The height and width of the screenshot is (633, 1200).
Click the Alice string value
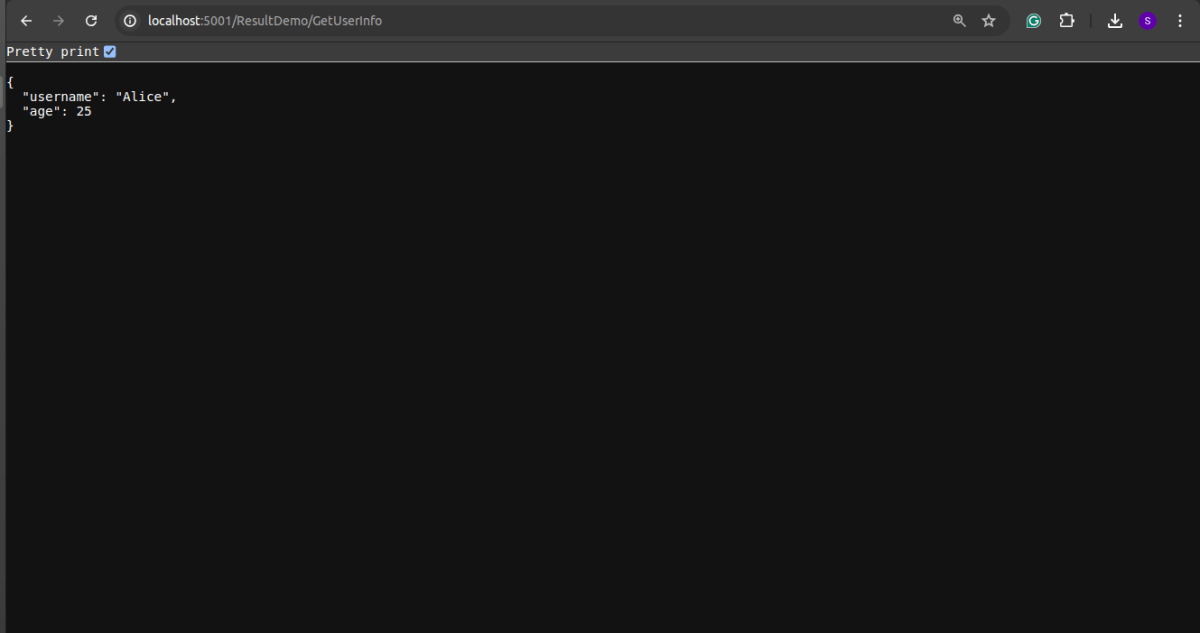point(144,96)
